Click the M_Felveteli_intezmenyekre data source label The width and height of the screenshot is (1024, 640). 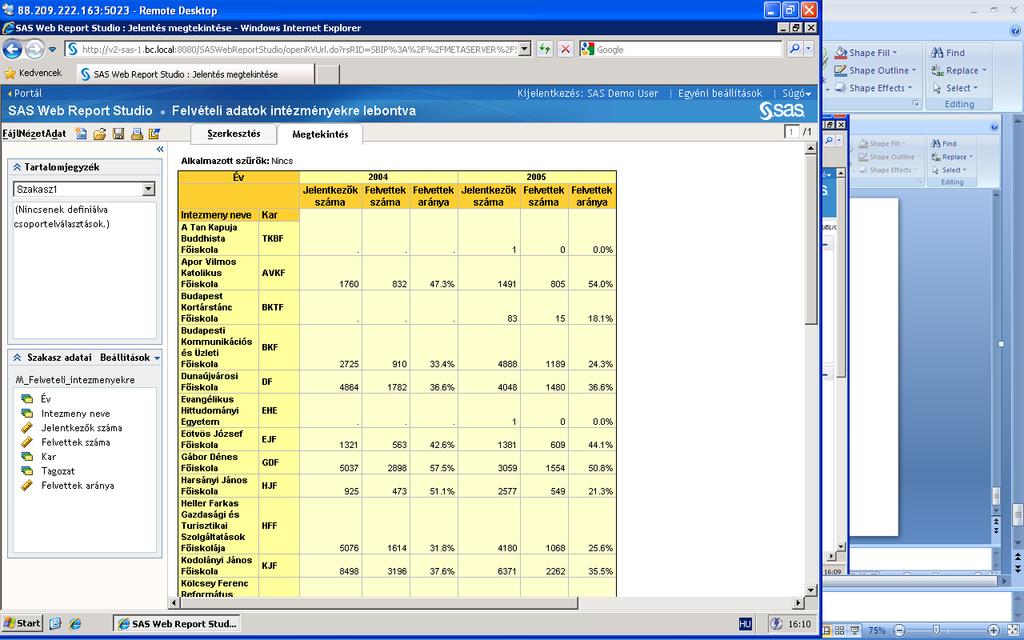(75, 380)
